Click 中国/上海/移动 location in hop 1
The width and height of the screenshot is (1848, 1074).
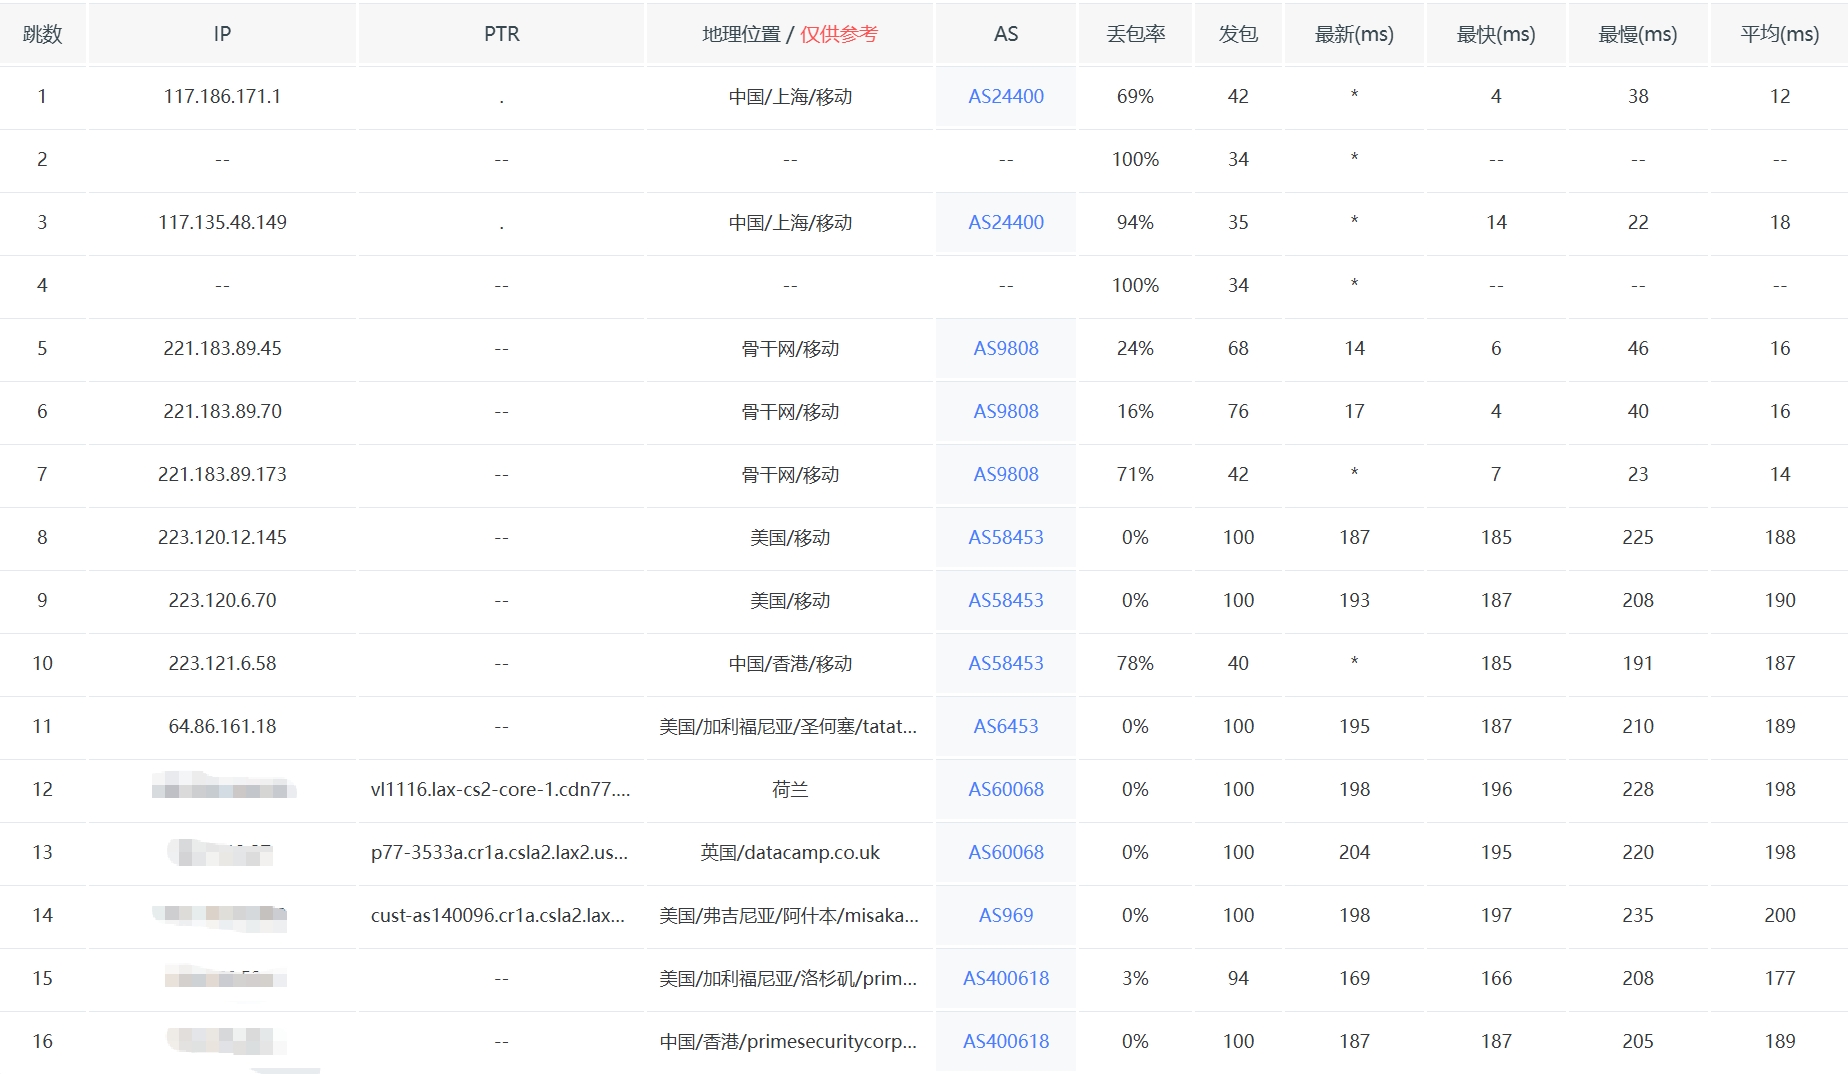[x=790, y=96]
